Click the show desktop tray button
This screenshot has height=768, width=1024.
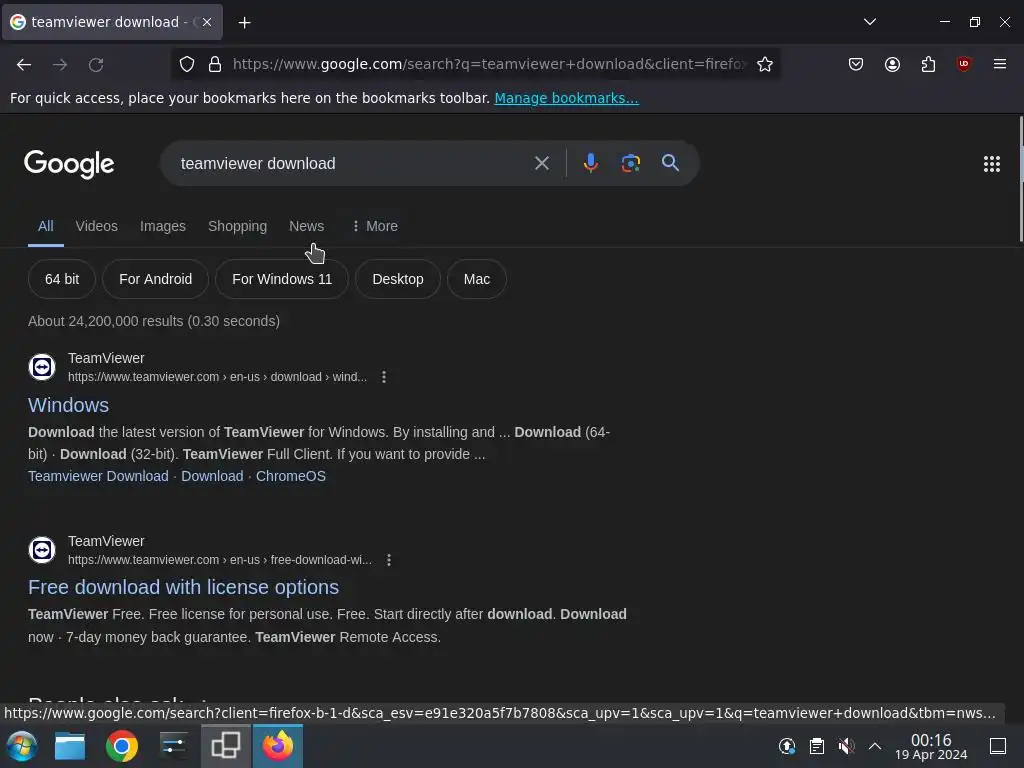[998, 746]
